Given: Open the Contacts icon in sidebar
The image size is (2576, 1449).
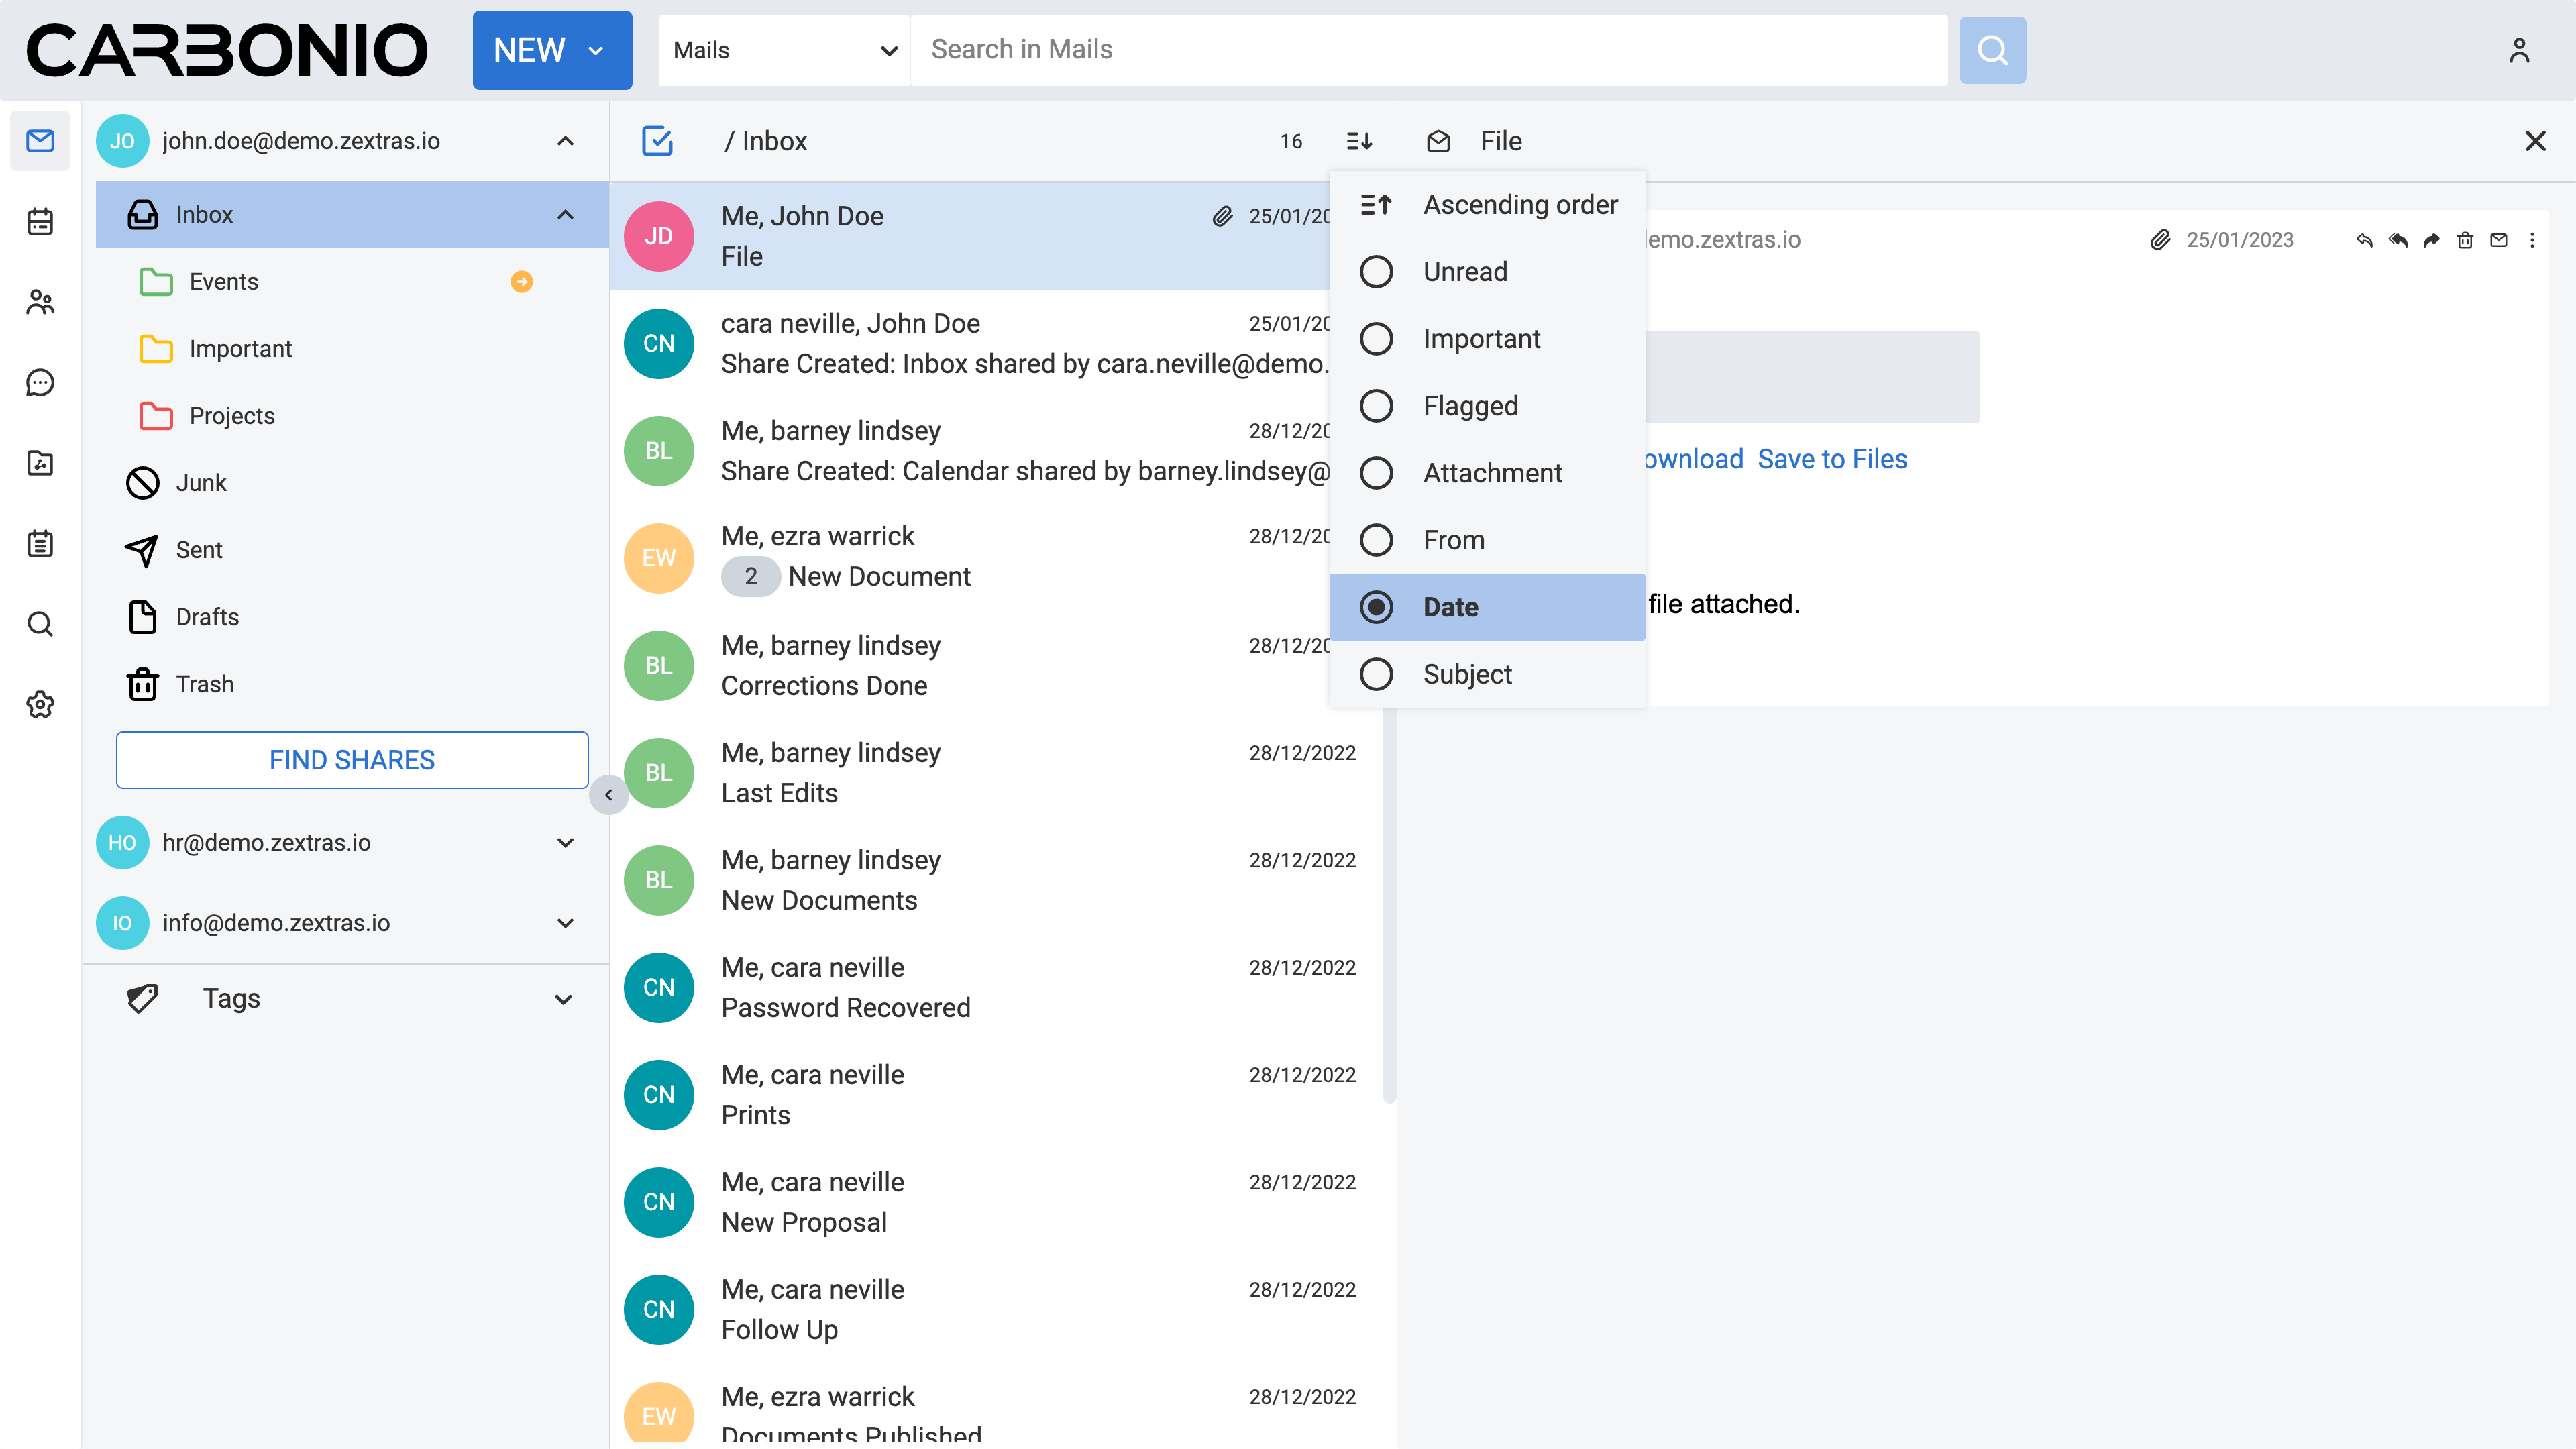Looking at the screenshot, I should [40, 302].
